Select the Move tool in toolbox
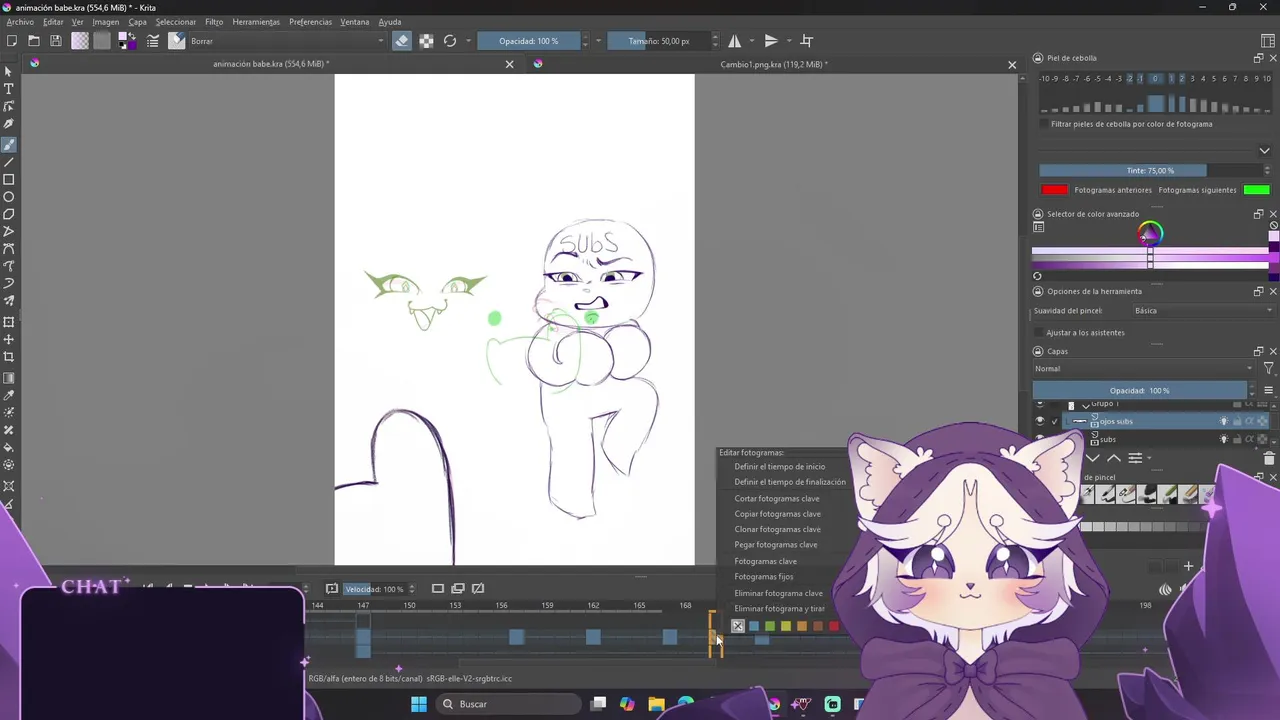The width and height of the screenshot is (1280, 720). [9, 339]
